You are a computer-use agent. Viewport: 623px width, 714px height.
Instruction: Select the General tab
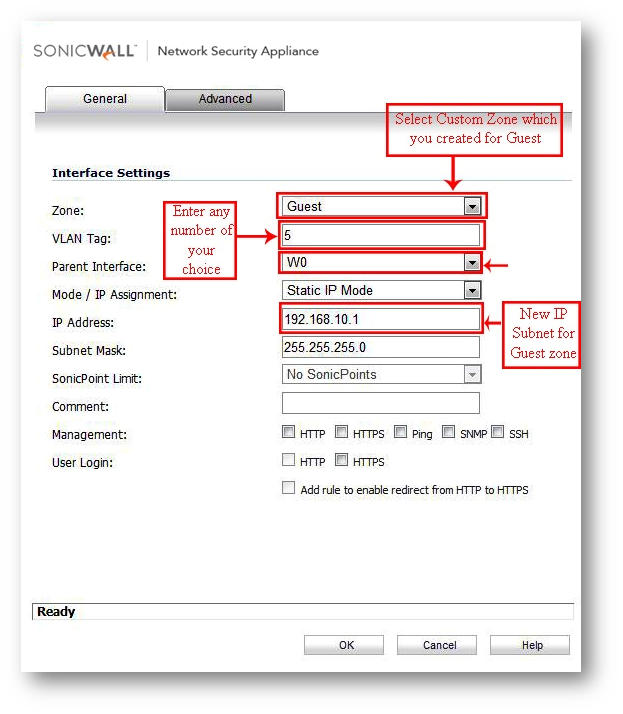(x=105, y=99)
